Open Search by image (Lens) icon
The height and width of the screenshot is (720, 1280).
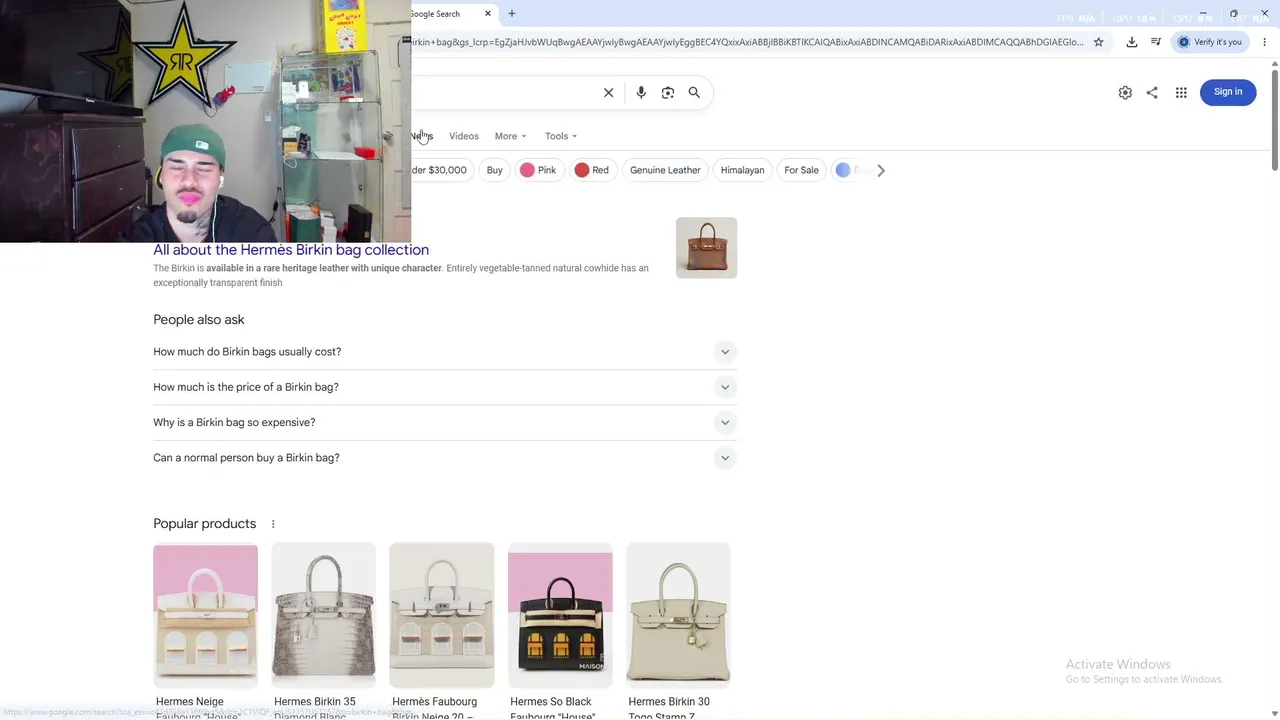click(x=668, y=93)
